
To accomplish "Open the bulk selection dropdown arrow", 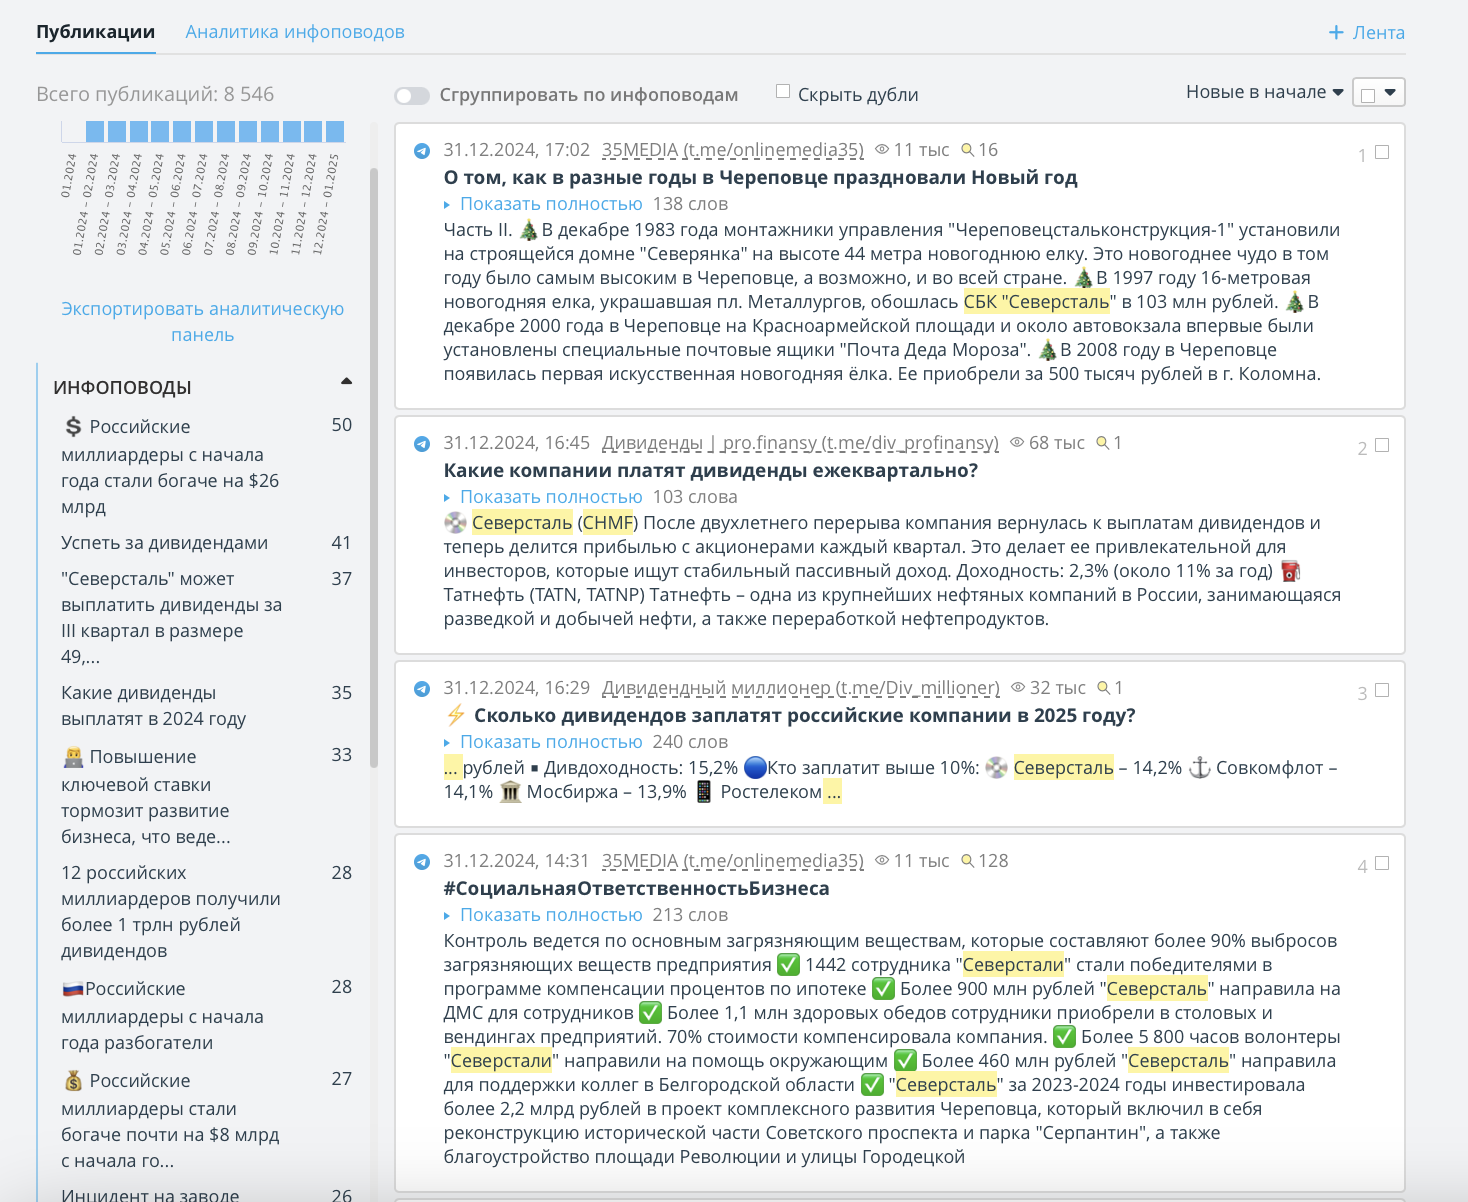I will click(x=1390, y=92).
